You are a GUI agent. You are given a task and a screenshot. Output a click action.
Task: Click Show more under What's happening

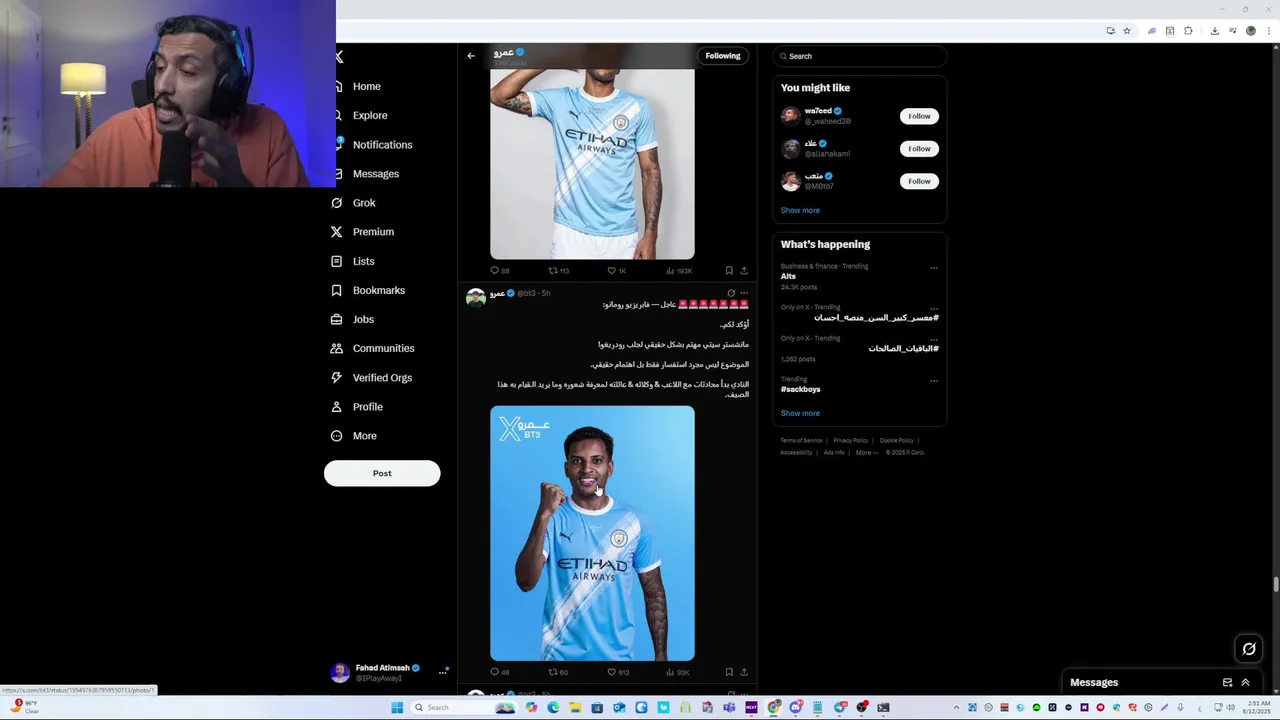[800, 413]
